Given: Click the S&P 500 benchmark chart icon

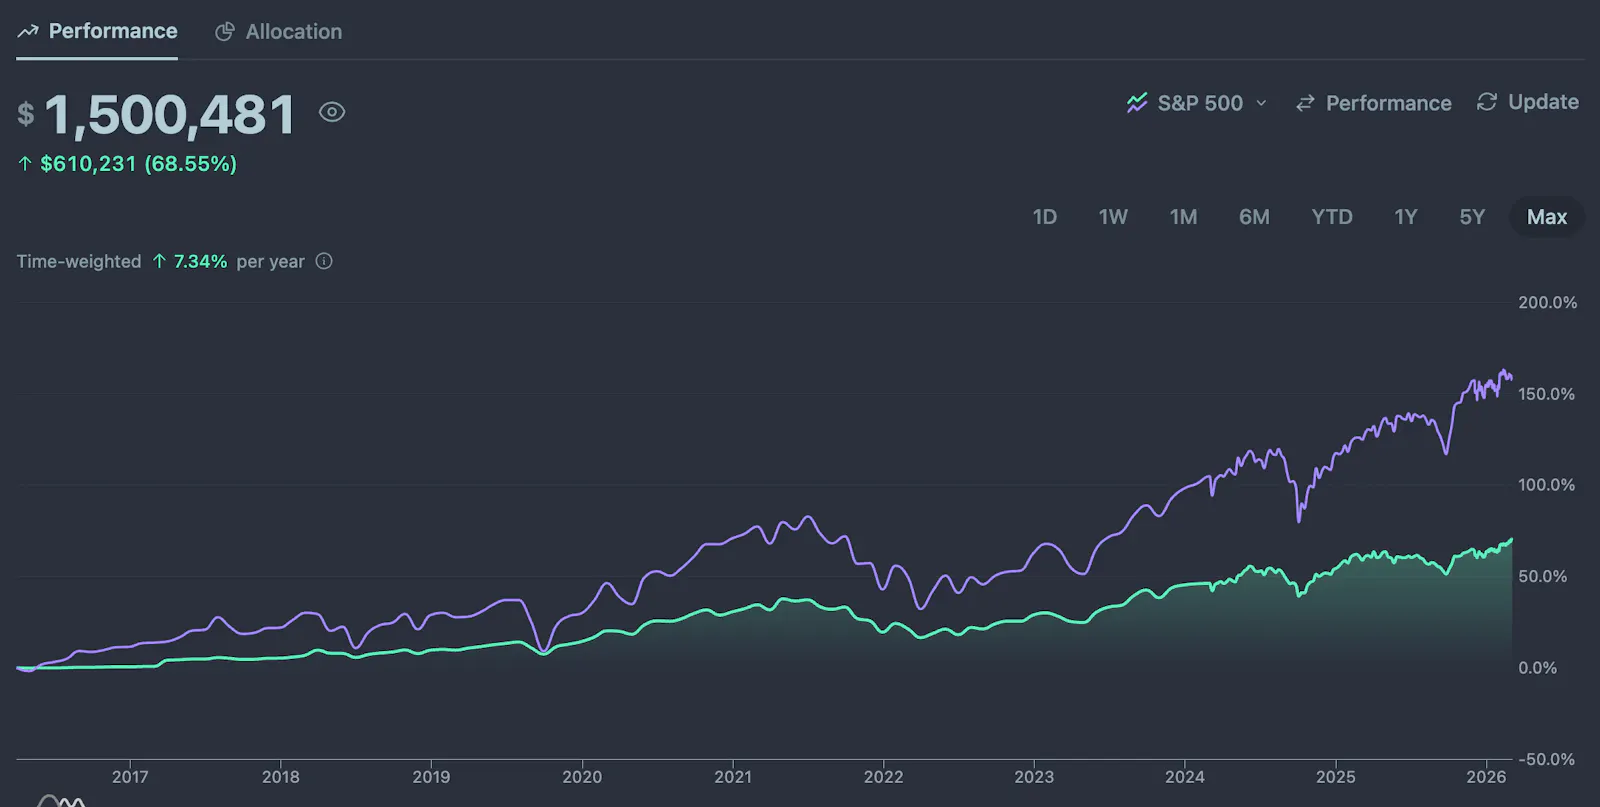Looking at the screenshot, I should [1137, 103].
